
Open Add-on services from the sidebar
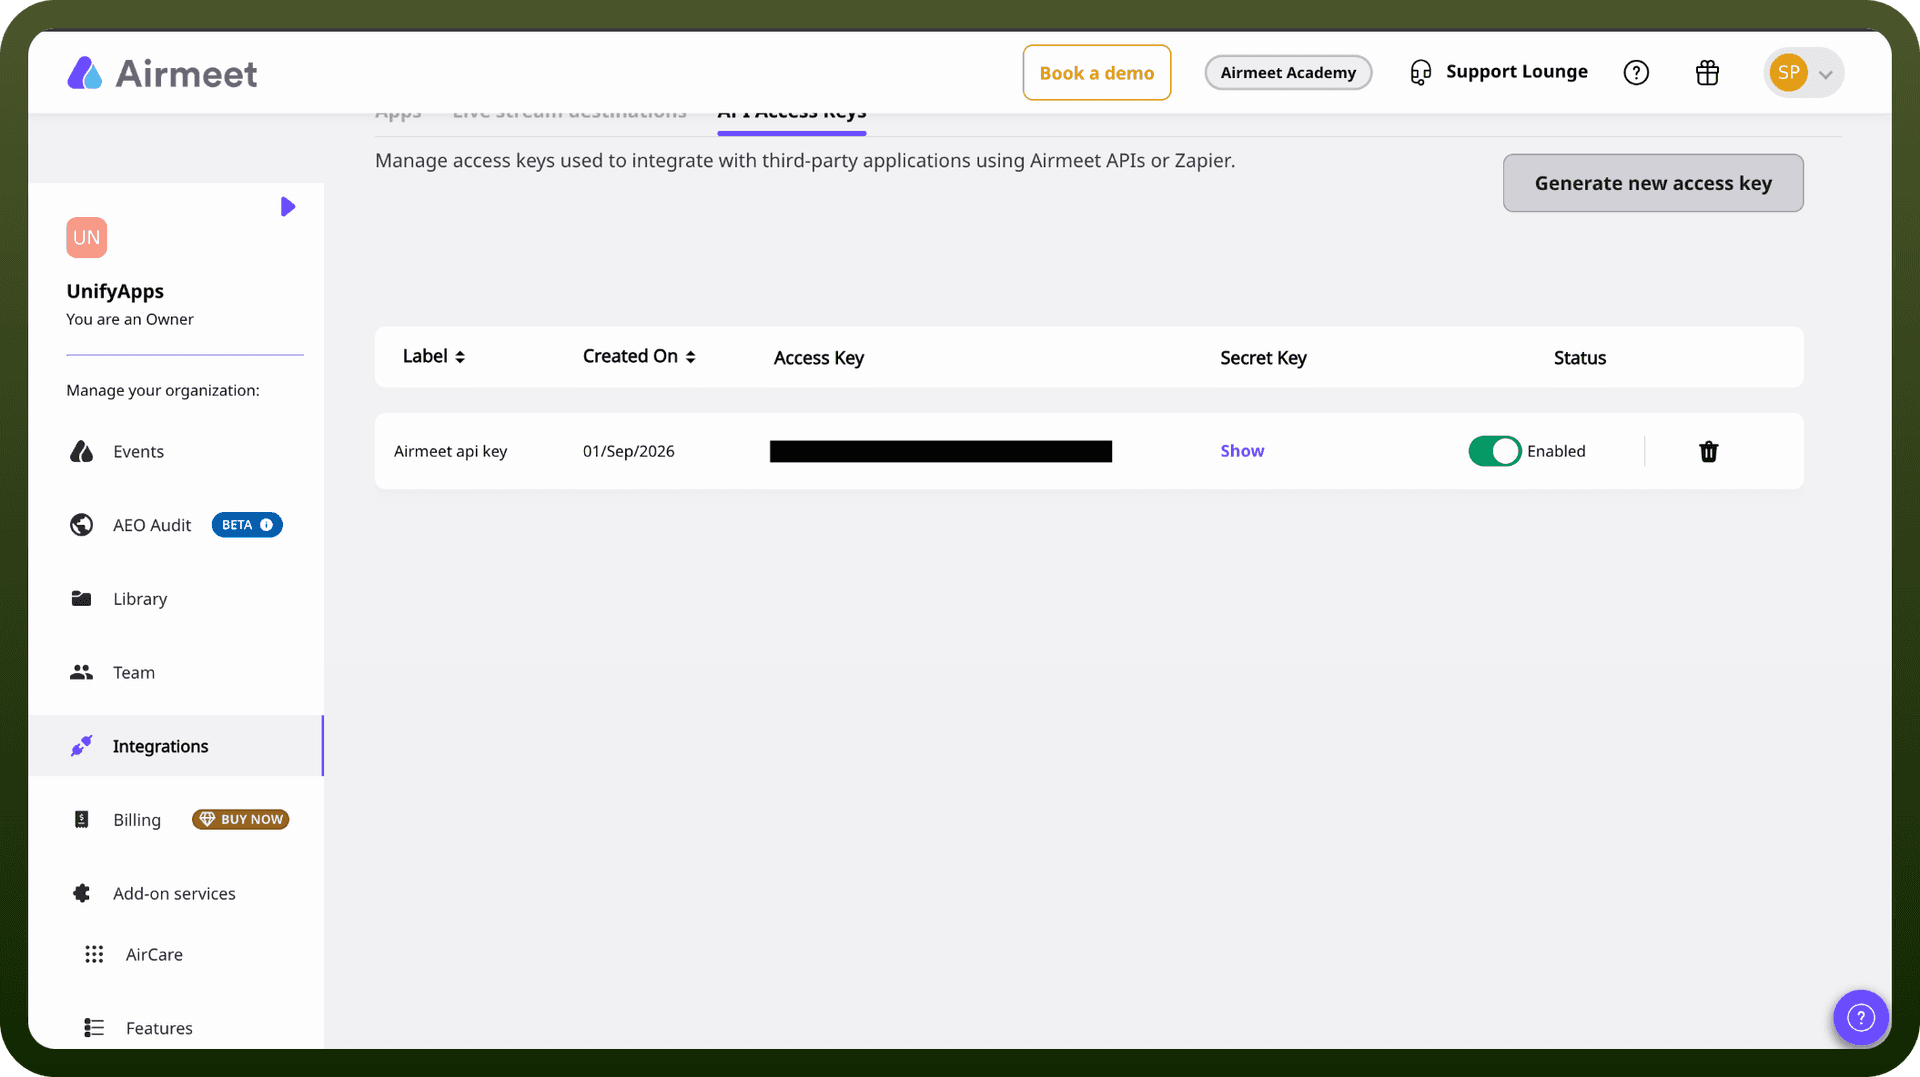(x=174, y=894)
